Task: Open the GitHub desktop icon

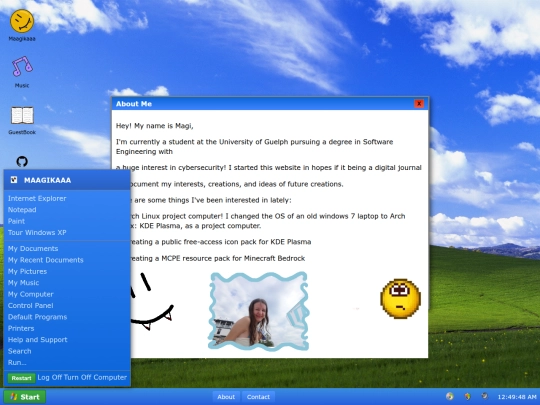Action: click(x=22, y=162)
